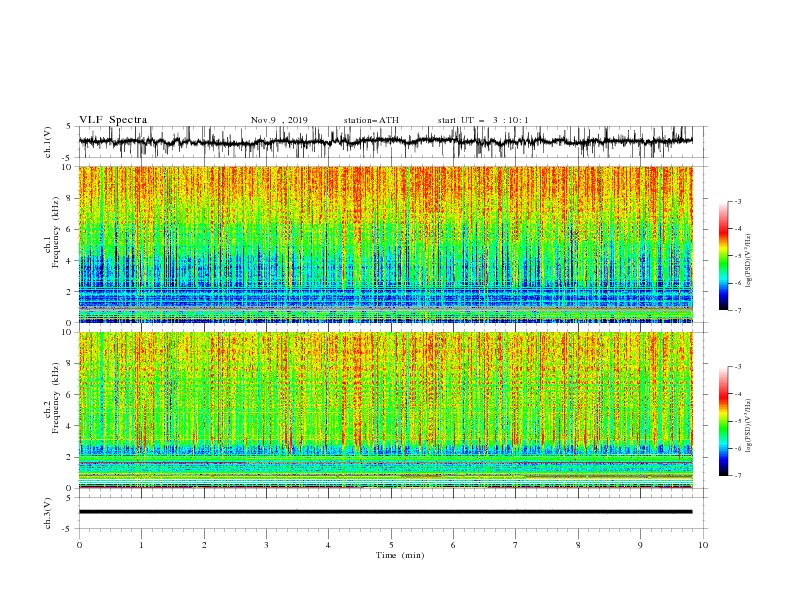Click the "-3" tick on ch.2 colorbar
Screen dimensions: 792x612
coord(737,367)
